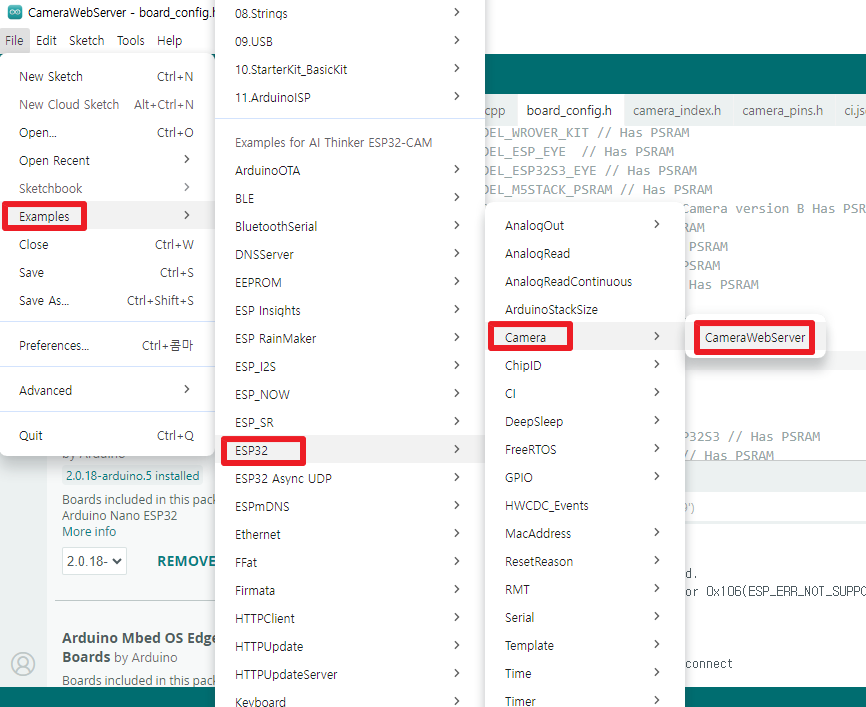
Task: Expand the Open Recent submenu
Action: 107,160
